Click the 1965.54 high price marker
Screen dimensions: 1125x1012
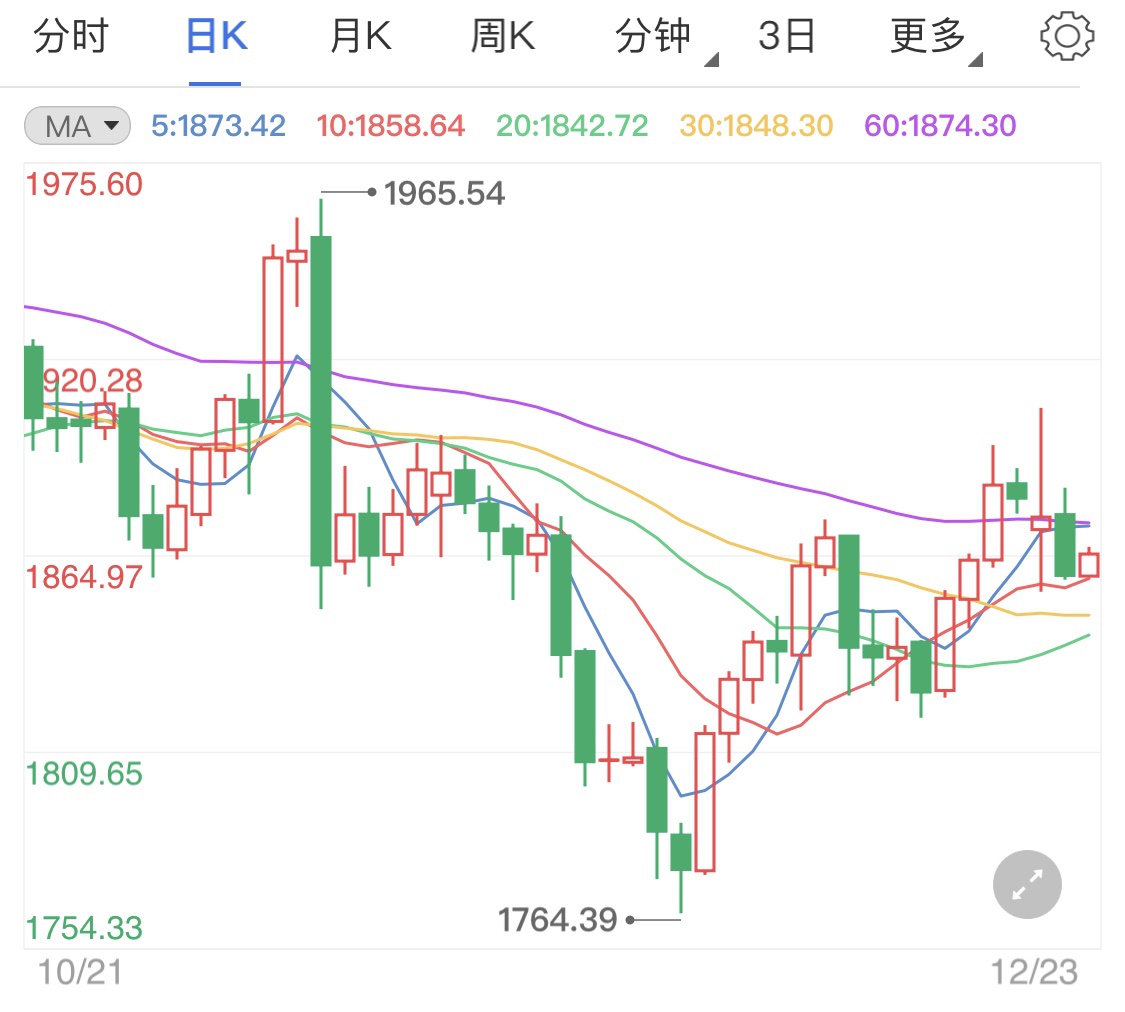click(x=444, y=192)
